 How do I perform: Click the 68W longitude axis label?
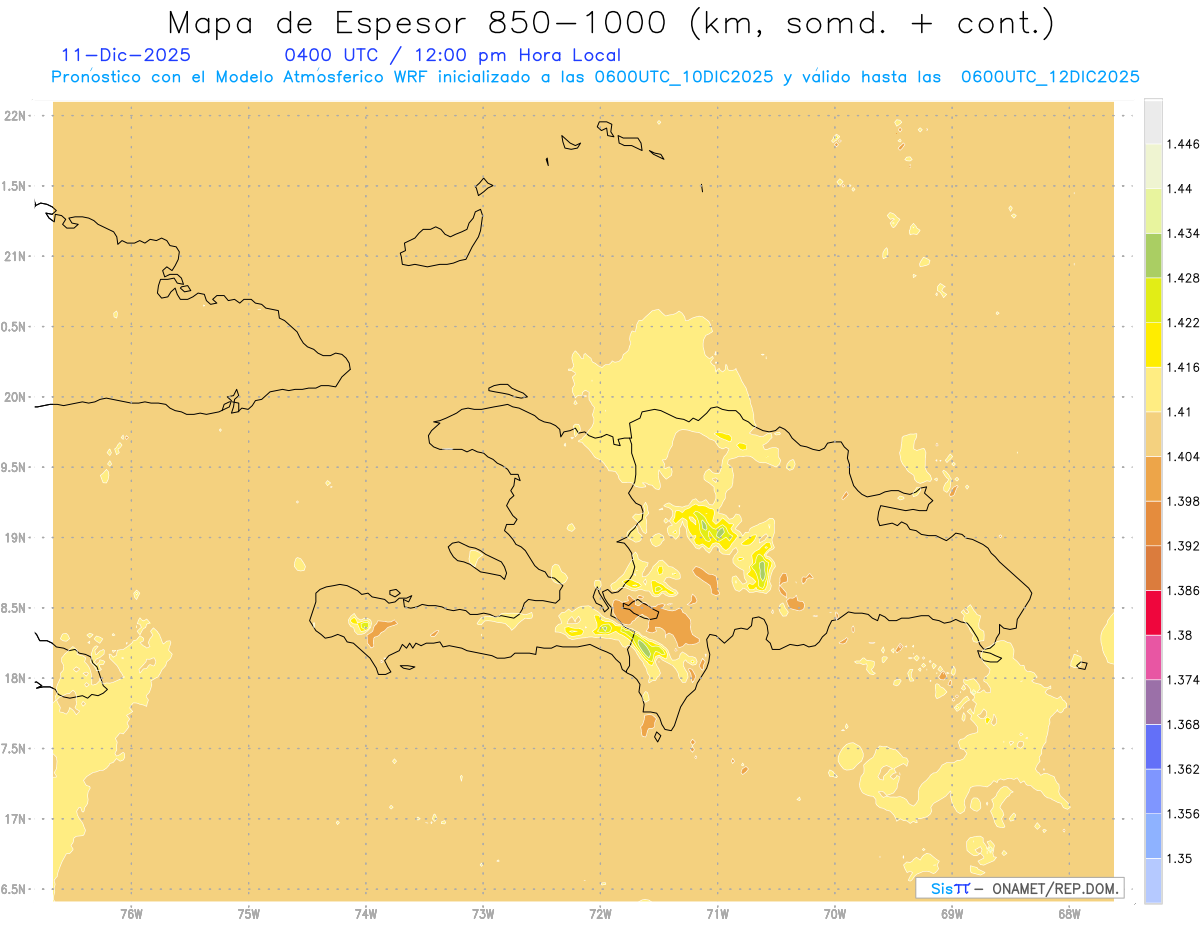[1069, 913]
